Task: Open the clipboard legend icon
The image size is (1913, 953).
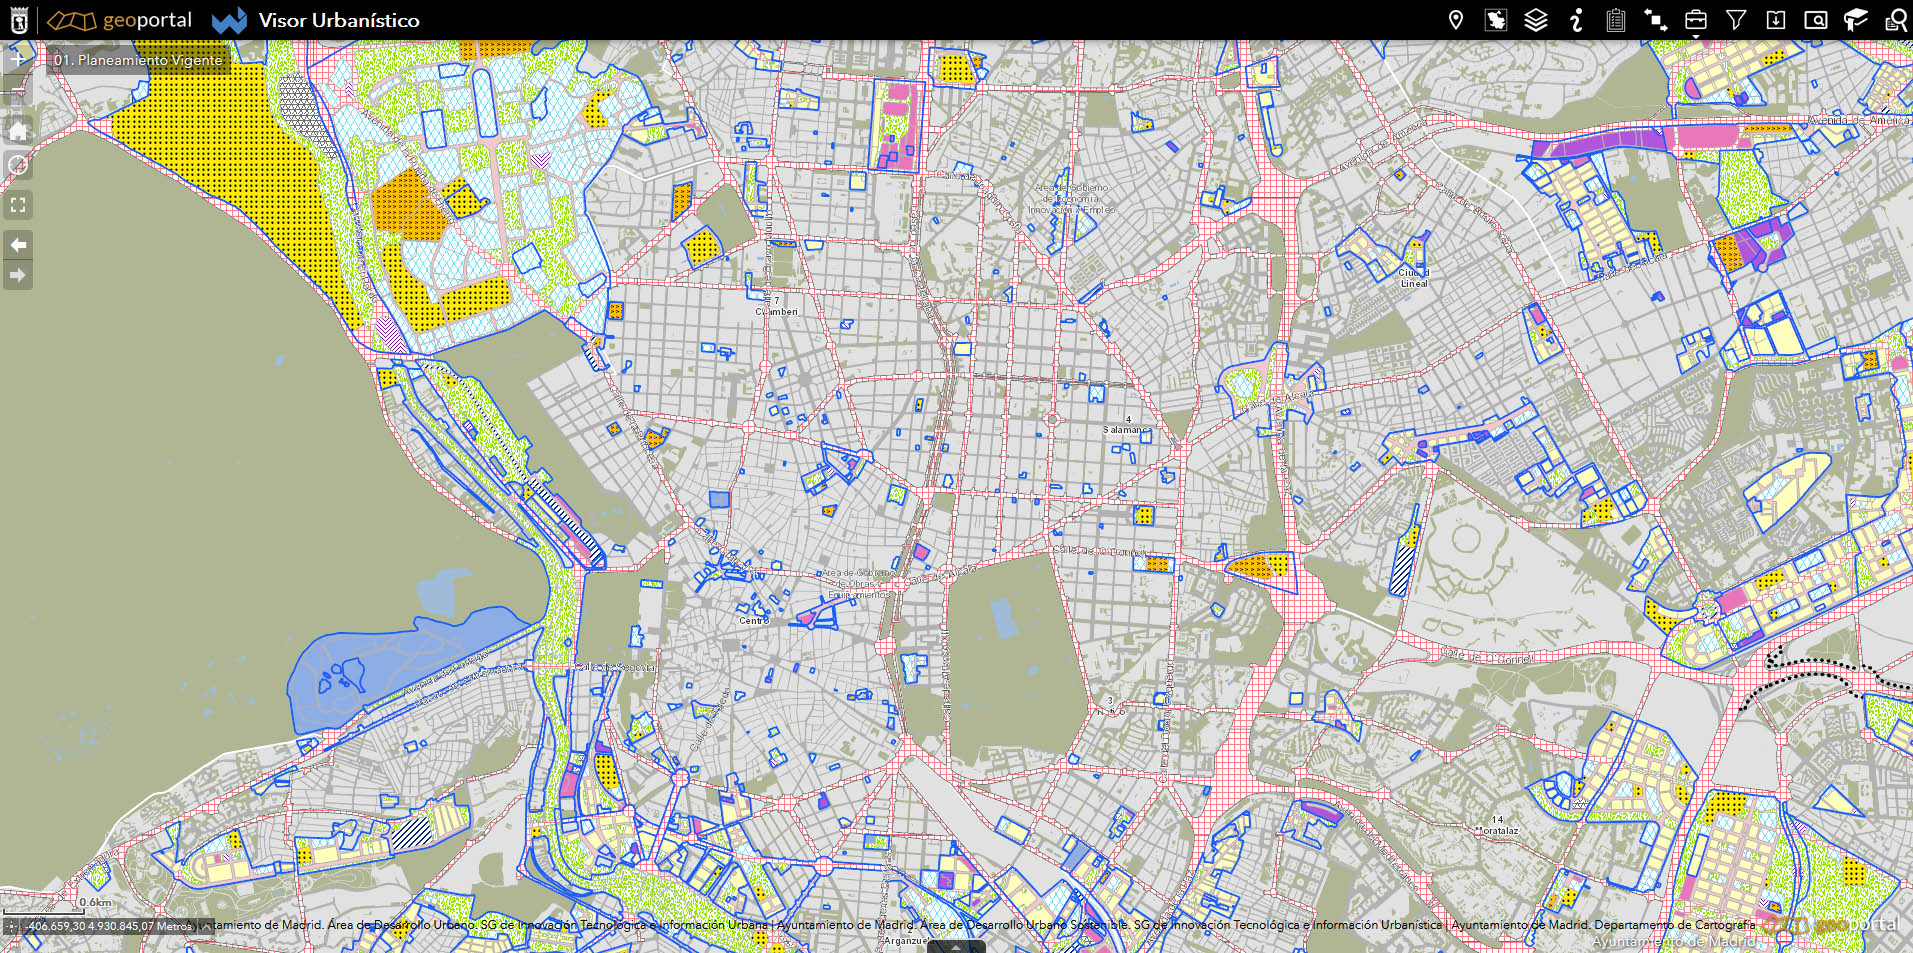Action: coord(1616,20)
